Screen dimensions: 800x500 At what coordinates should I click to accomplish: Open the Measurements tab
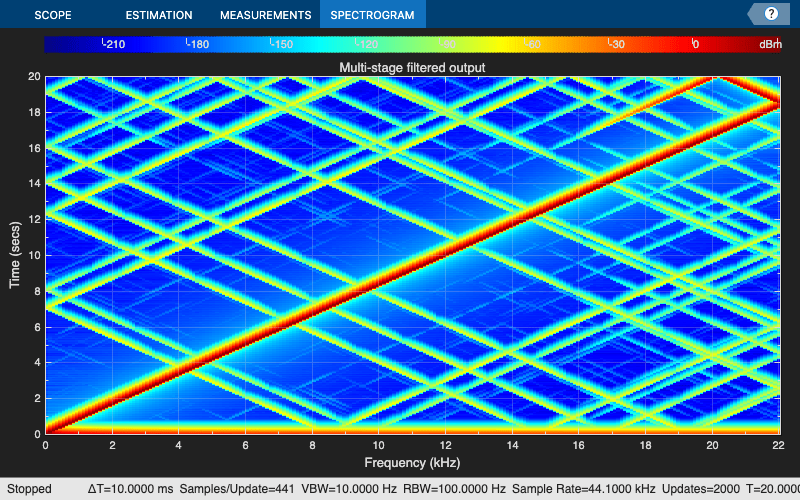(x=265, y=15)
